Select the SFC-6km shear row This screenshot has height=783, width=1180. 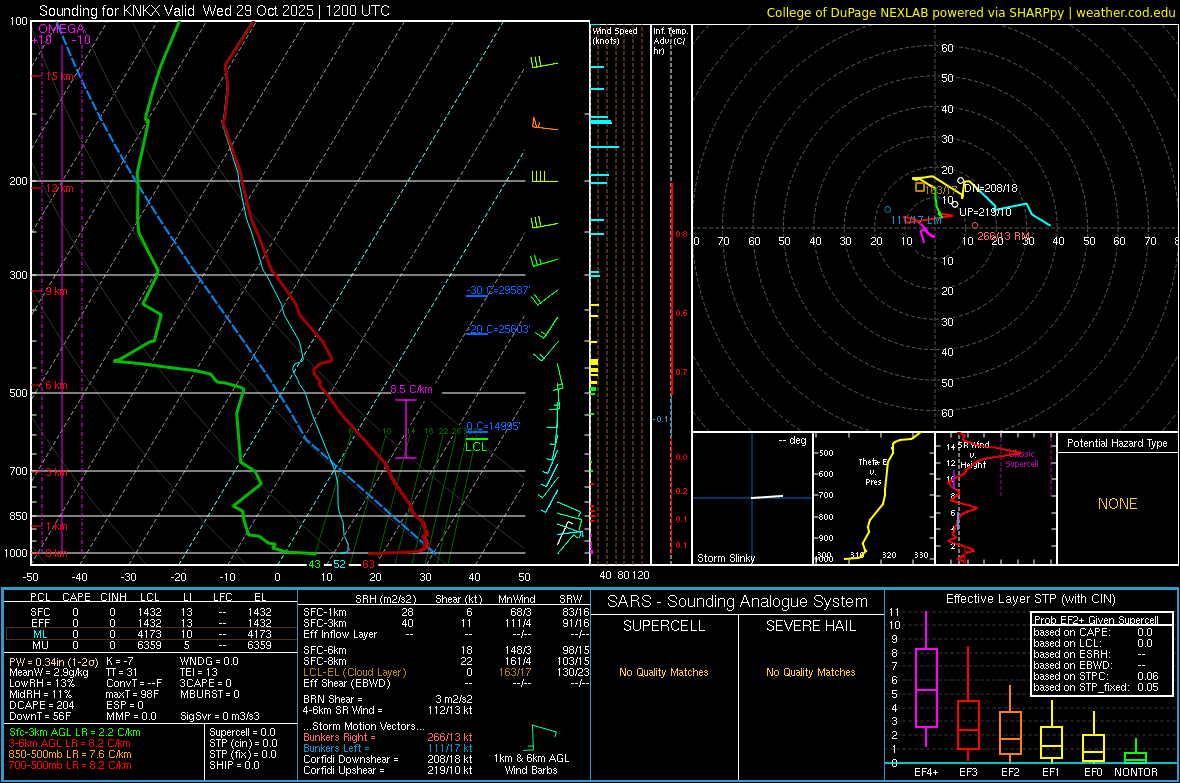446,650
